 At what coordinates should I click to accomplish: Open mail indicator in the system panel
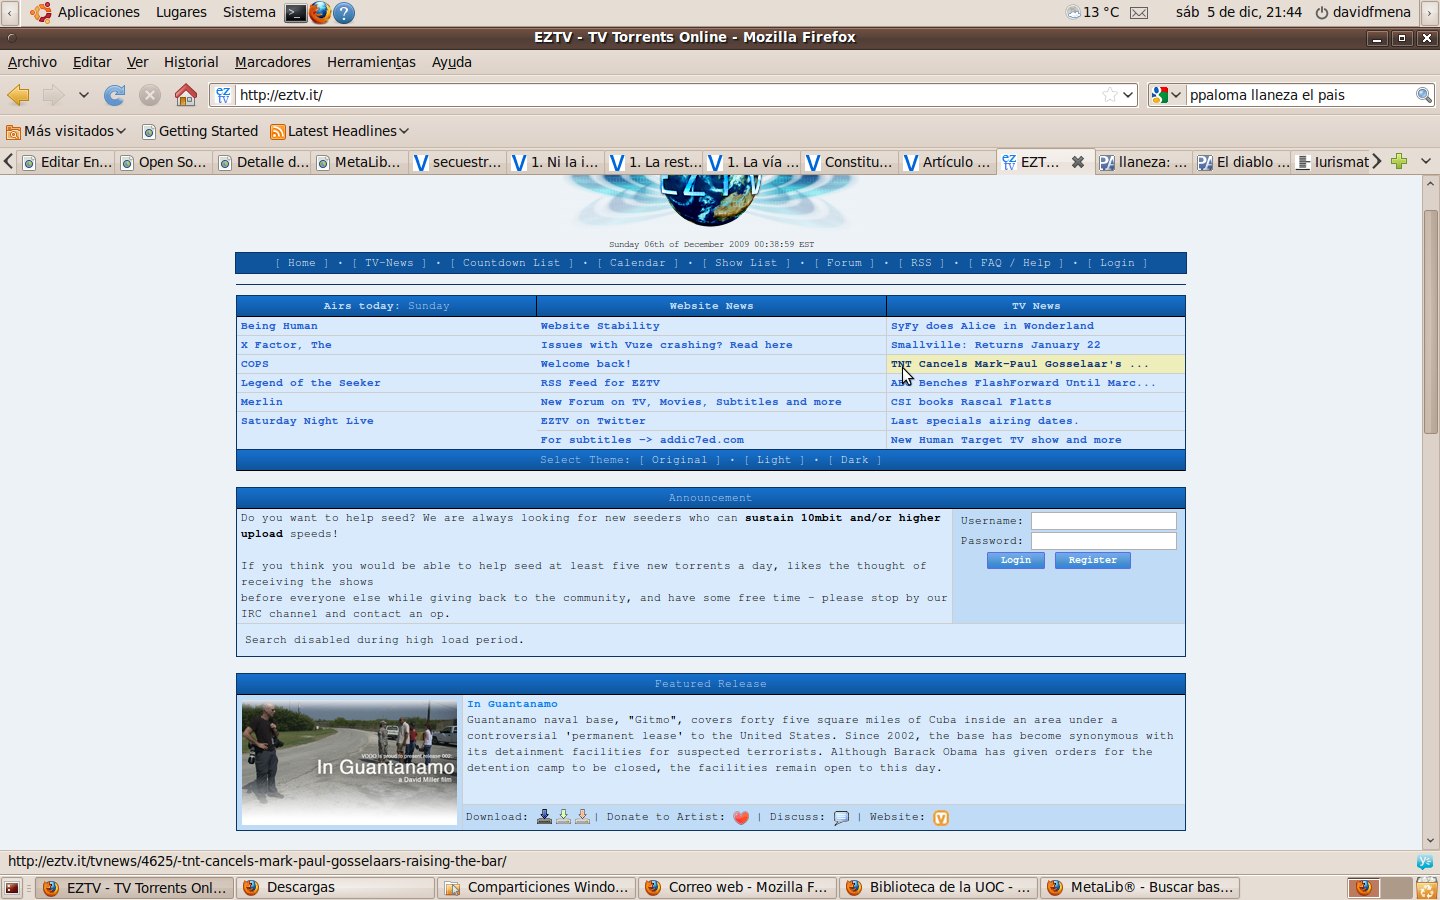tap(1139, 13)
